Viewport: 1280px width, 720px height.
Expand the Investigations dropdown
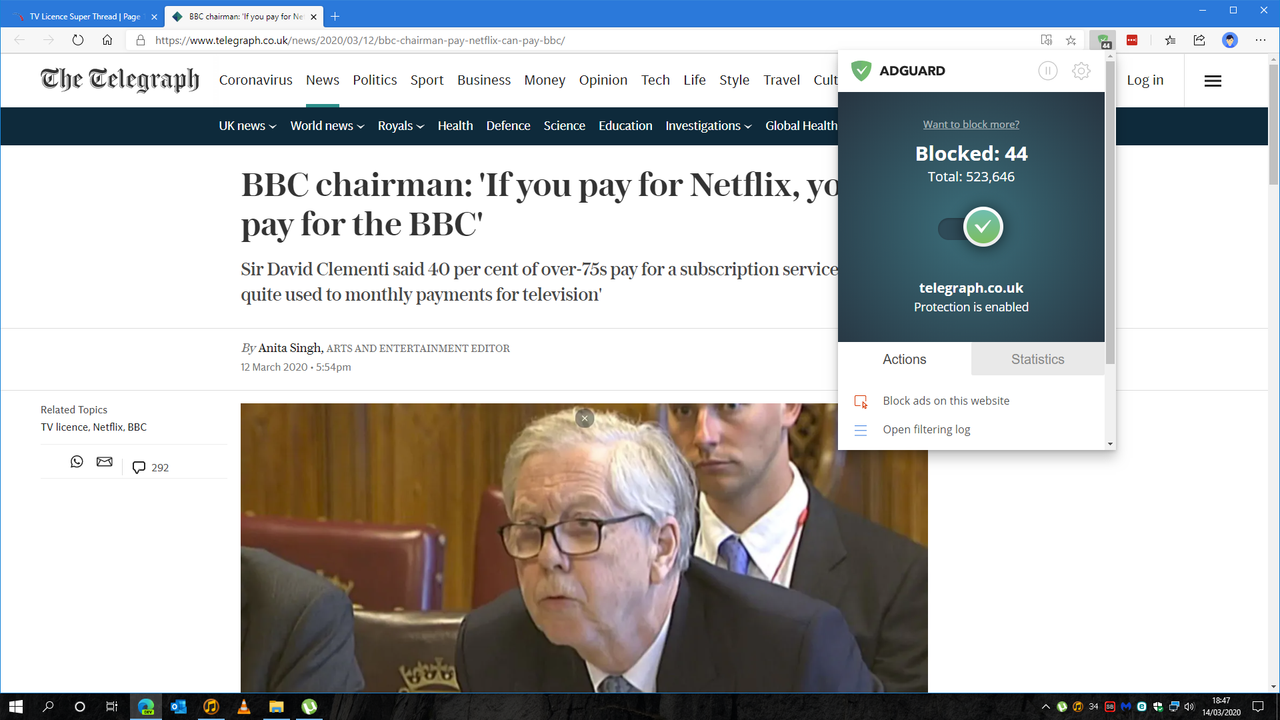709,126
